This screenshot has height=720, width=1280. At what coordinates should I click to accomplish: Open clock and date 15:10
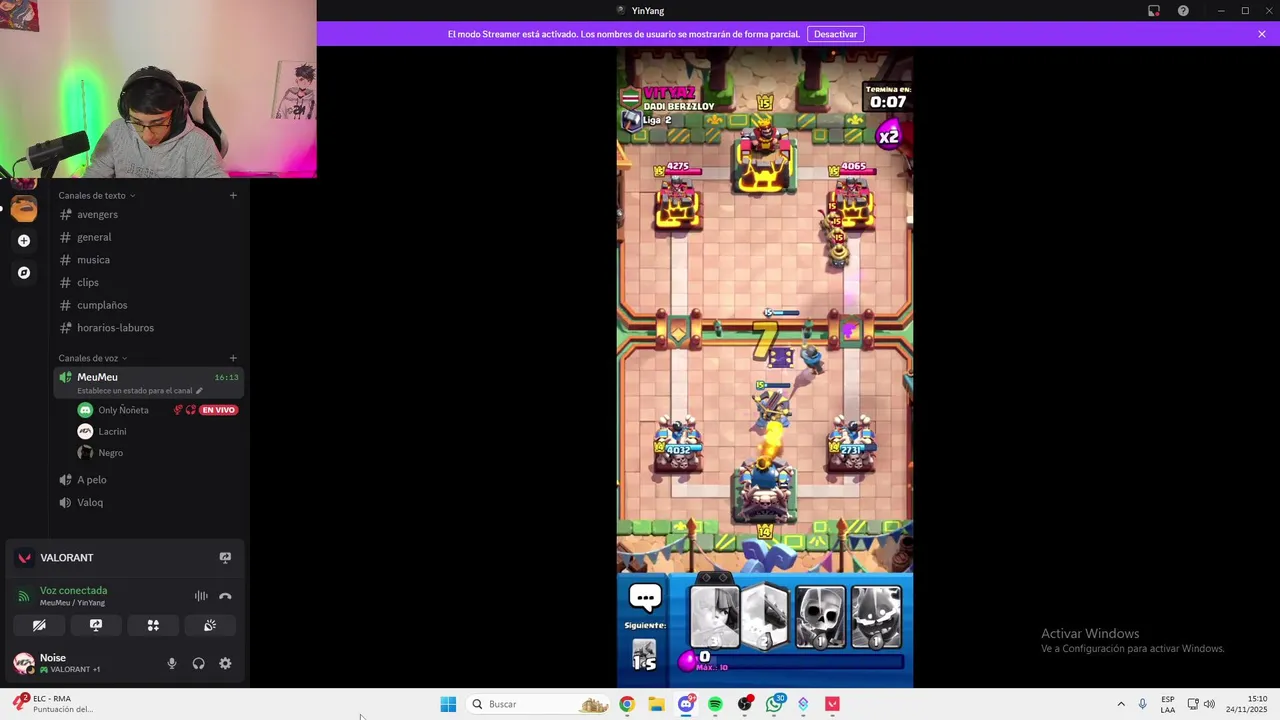pos(1248,704)
